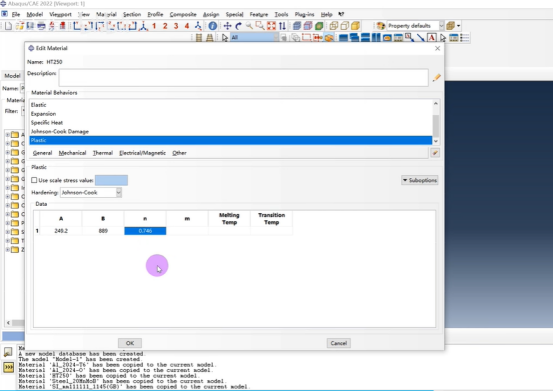Open the File menu
The image size is (554, 392).
tap(16, 14)
